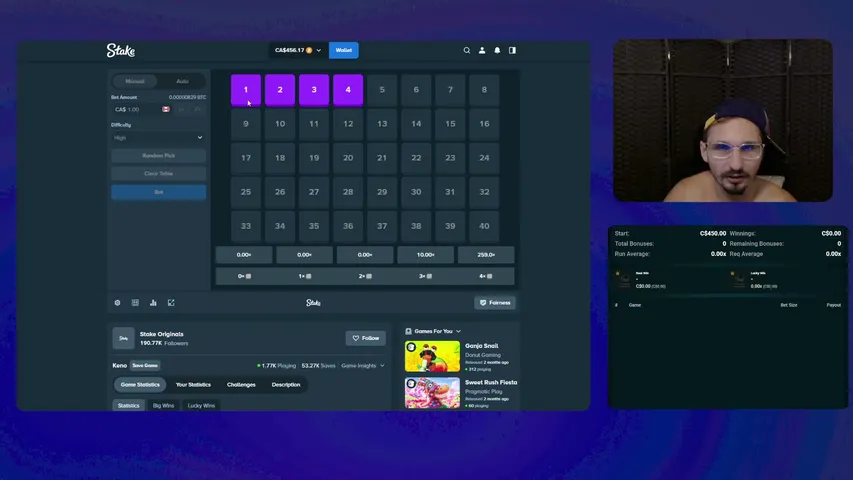Screen dimensions: 853x480
Task: Click the blue Bet button
Action: (x=158, y=192)
